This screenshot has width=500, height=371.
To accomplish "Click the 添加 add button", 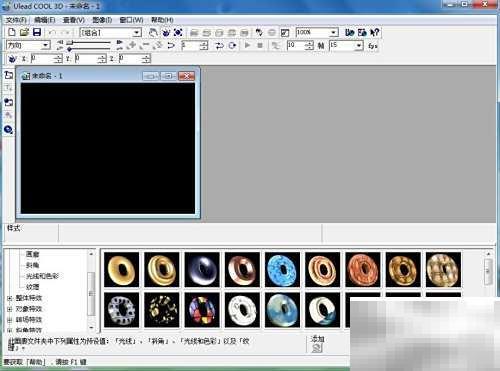I will [x=317, y=344].
